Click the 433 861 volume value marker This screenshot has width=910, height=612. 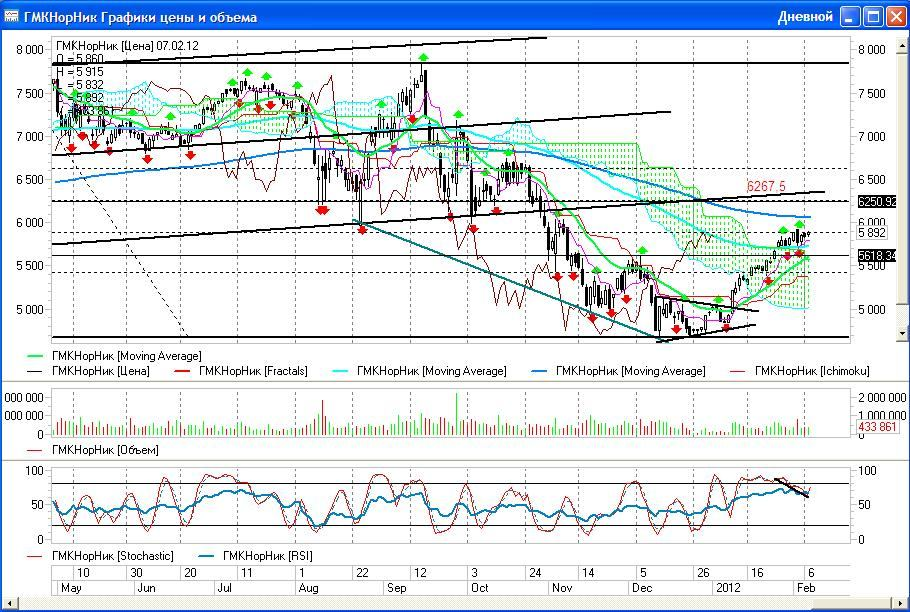click(x=877, y=426)
